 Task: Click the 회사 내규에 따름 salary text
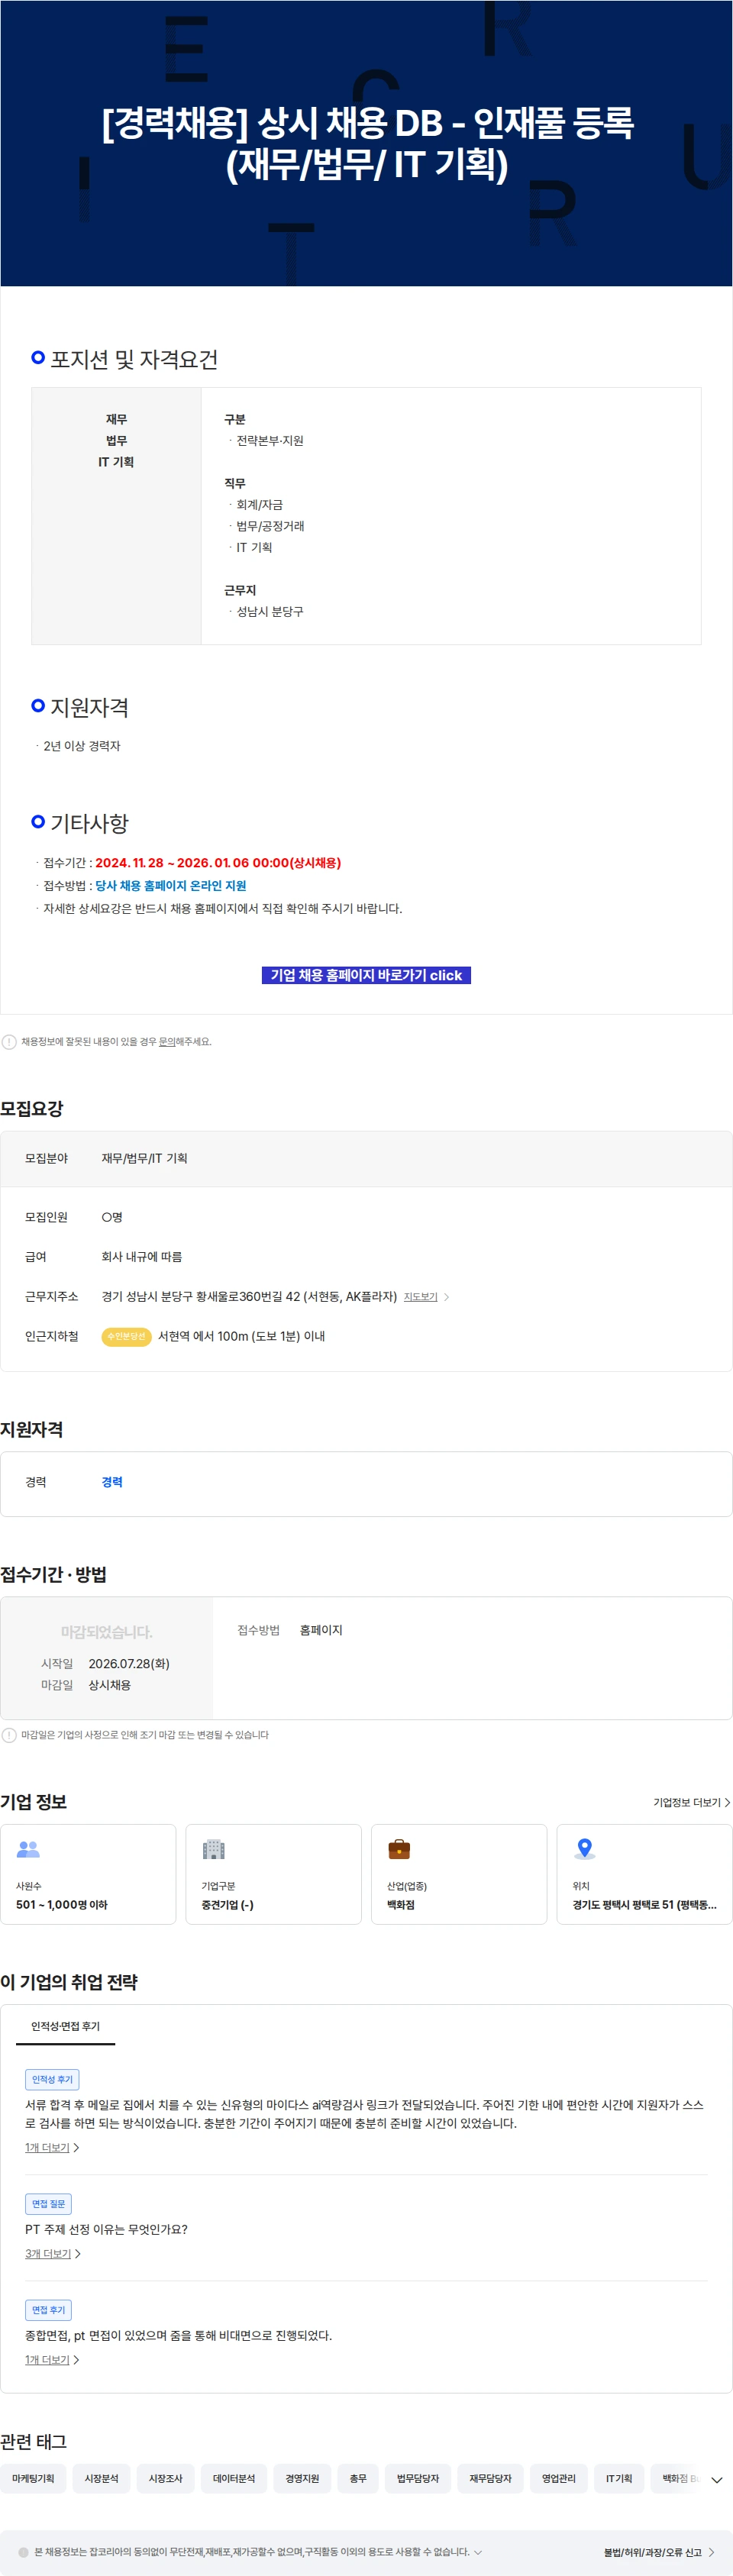coord(142,1257)
